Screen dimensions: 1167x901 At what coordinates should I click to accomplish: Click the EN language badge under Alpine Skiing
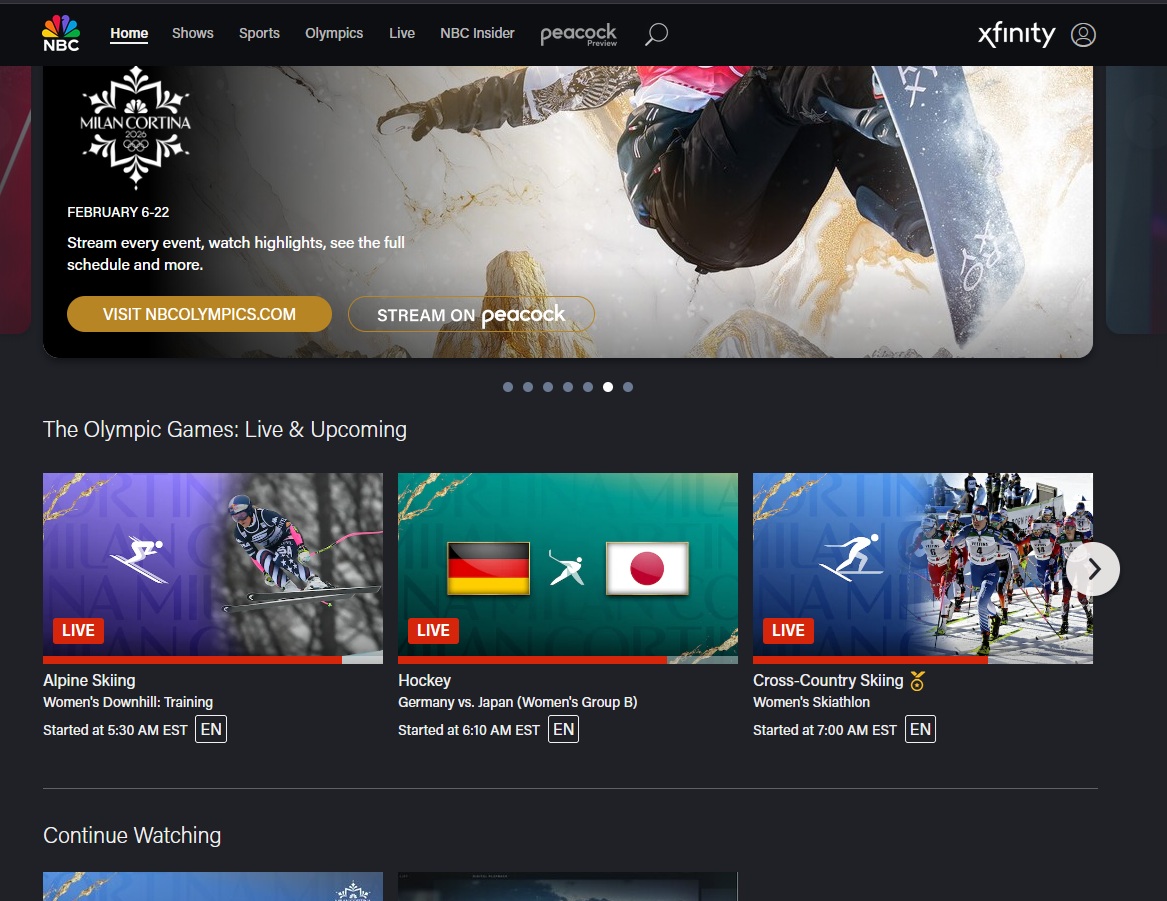(211, 729)
